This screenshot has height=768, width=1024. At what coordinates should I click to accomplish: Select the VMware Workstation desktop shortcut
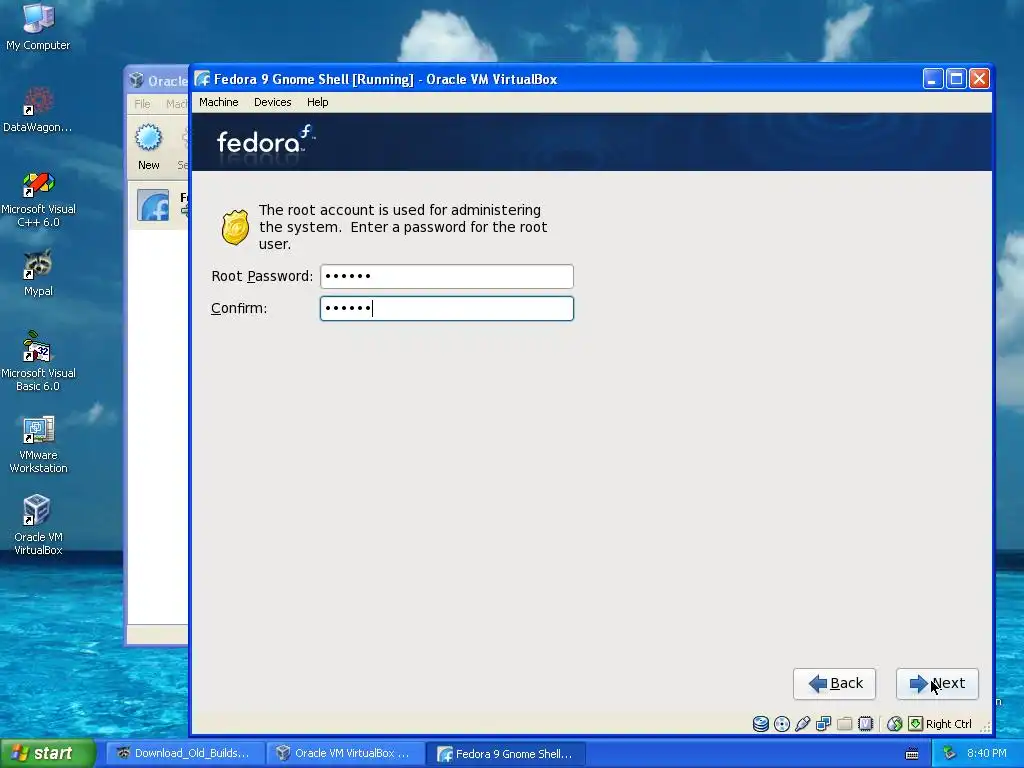point(38,444)
